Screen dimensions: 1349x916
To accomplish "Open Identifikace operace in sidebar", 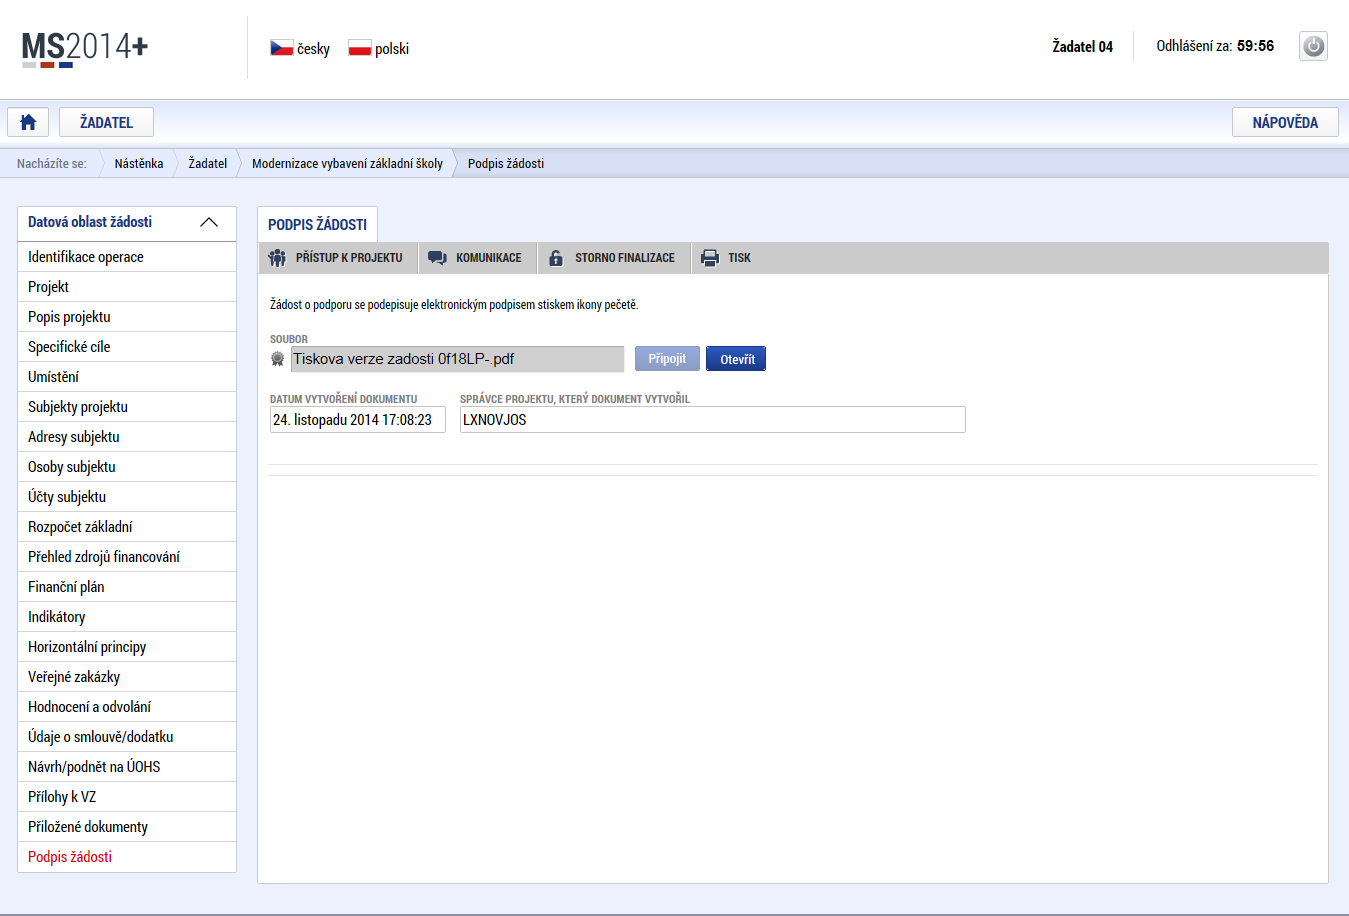I will 127,257.
